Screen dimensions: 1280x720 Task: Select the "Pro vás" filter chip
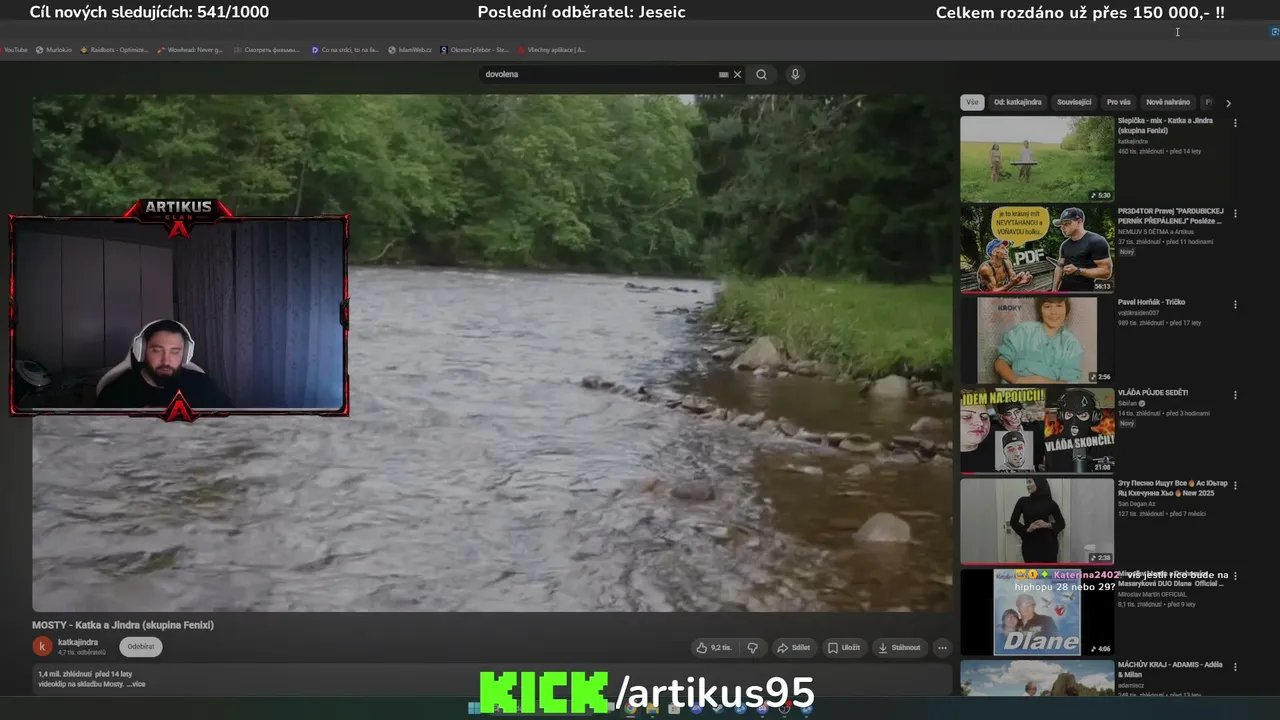coord(1119,102)
